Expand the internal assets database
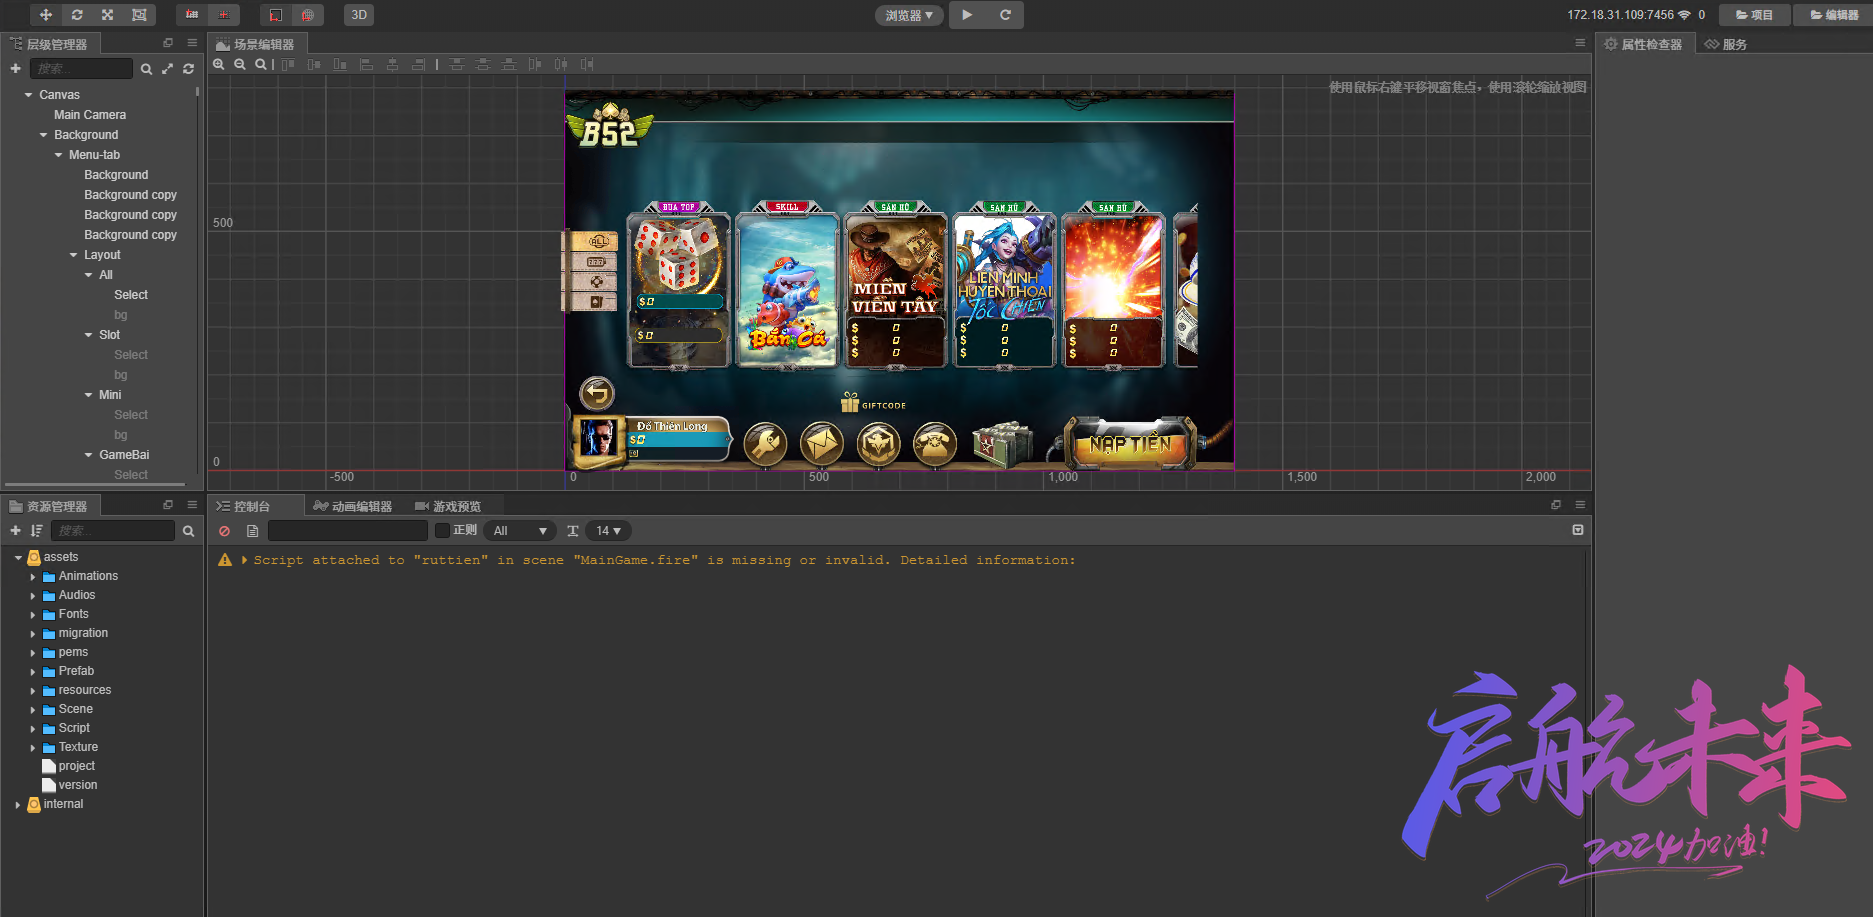Image resolution: width=1873 pixels, height=917 pixels. (x=18, y=805)
